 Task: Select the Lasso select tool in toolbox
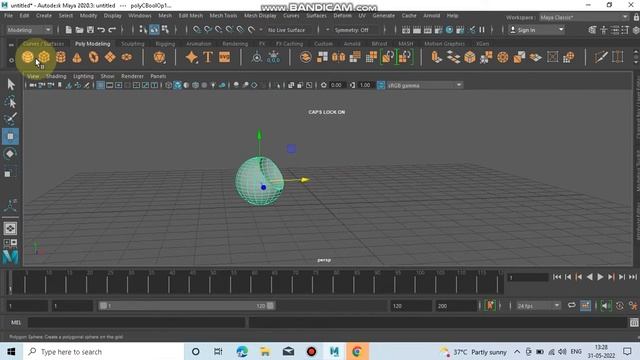point(11,102)
